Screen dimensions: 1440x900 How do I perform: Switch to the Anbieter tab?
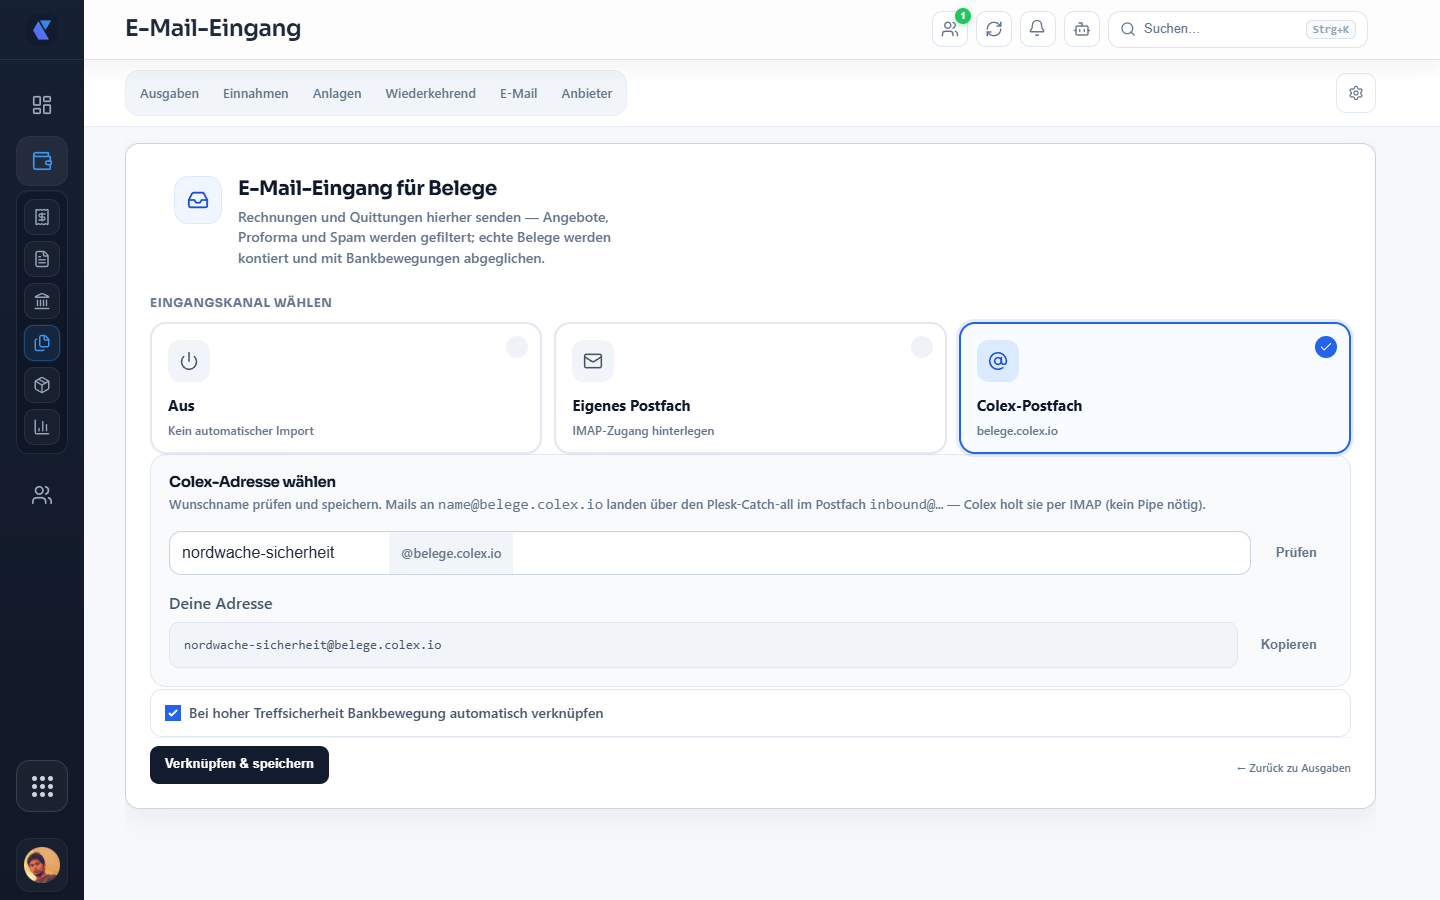click(587, 93)
